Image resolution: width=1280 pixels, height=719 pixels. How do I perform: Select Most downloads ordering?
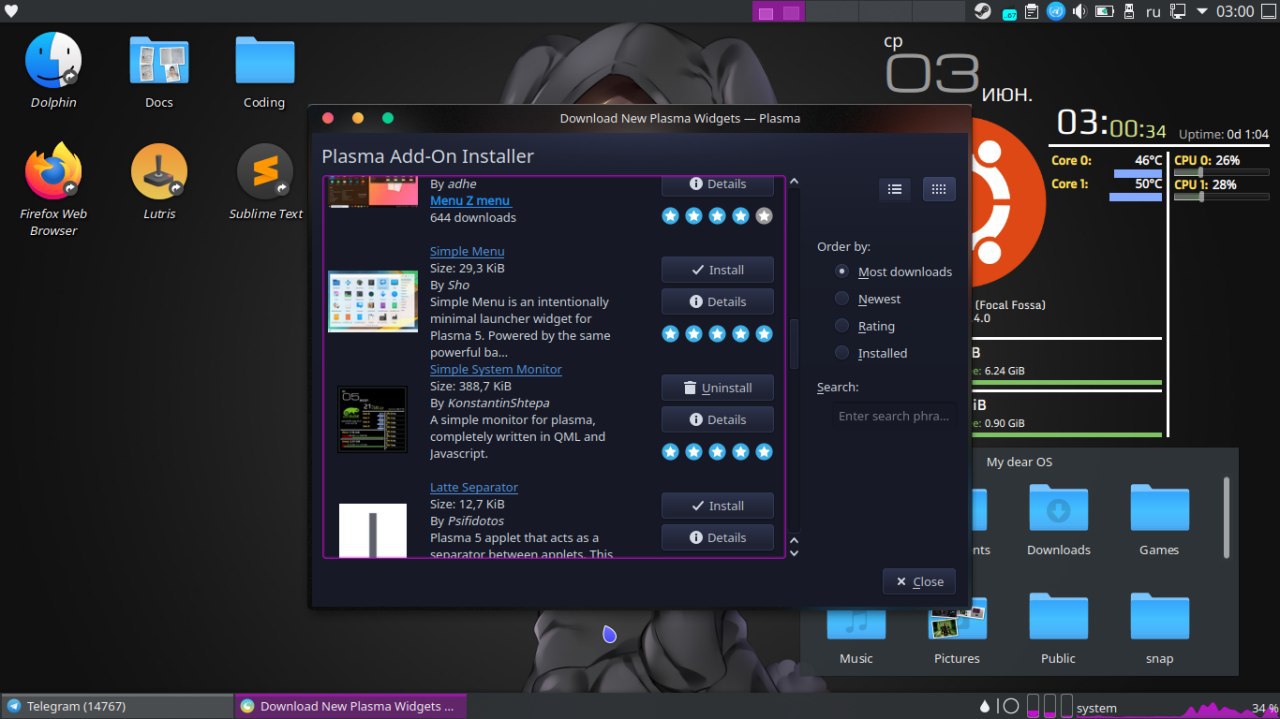(x=894, y=271)
